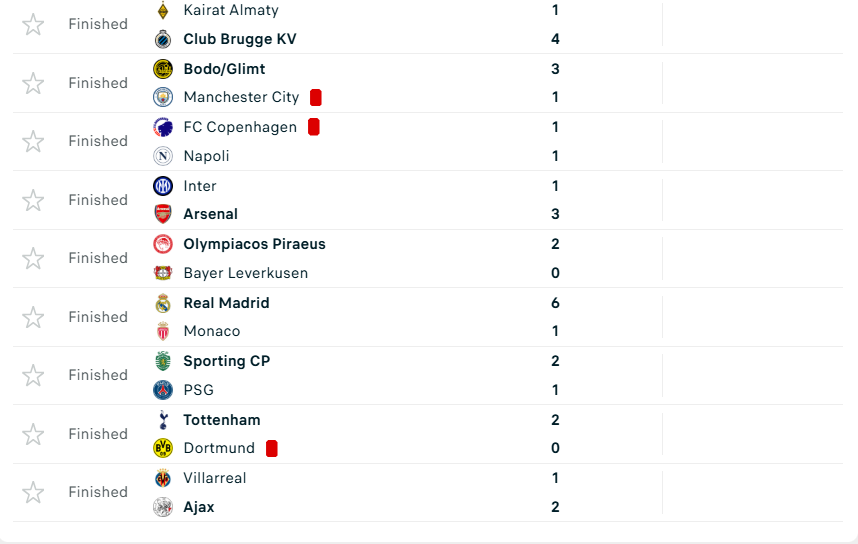Toggle favorite star for Real Madrid match

coord(33,317)
